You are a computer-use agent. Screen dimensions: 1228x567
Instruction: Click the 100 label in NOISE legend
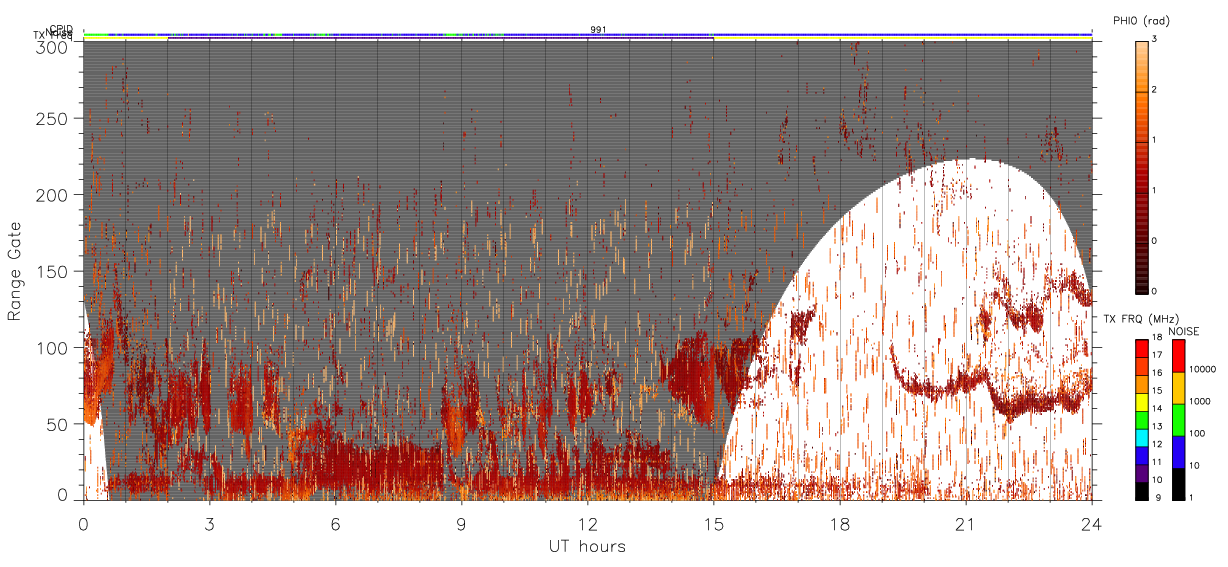(x=1197, y=433)
